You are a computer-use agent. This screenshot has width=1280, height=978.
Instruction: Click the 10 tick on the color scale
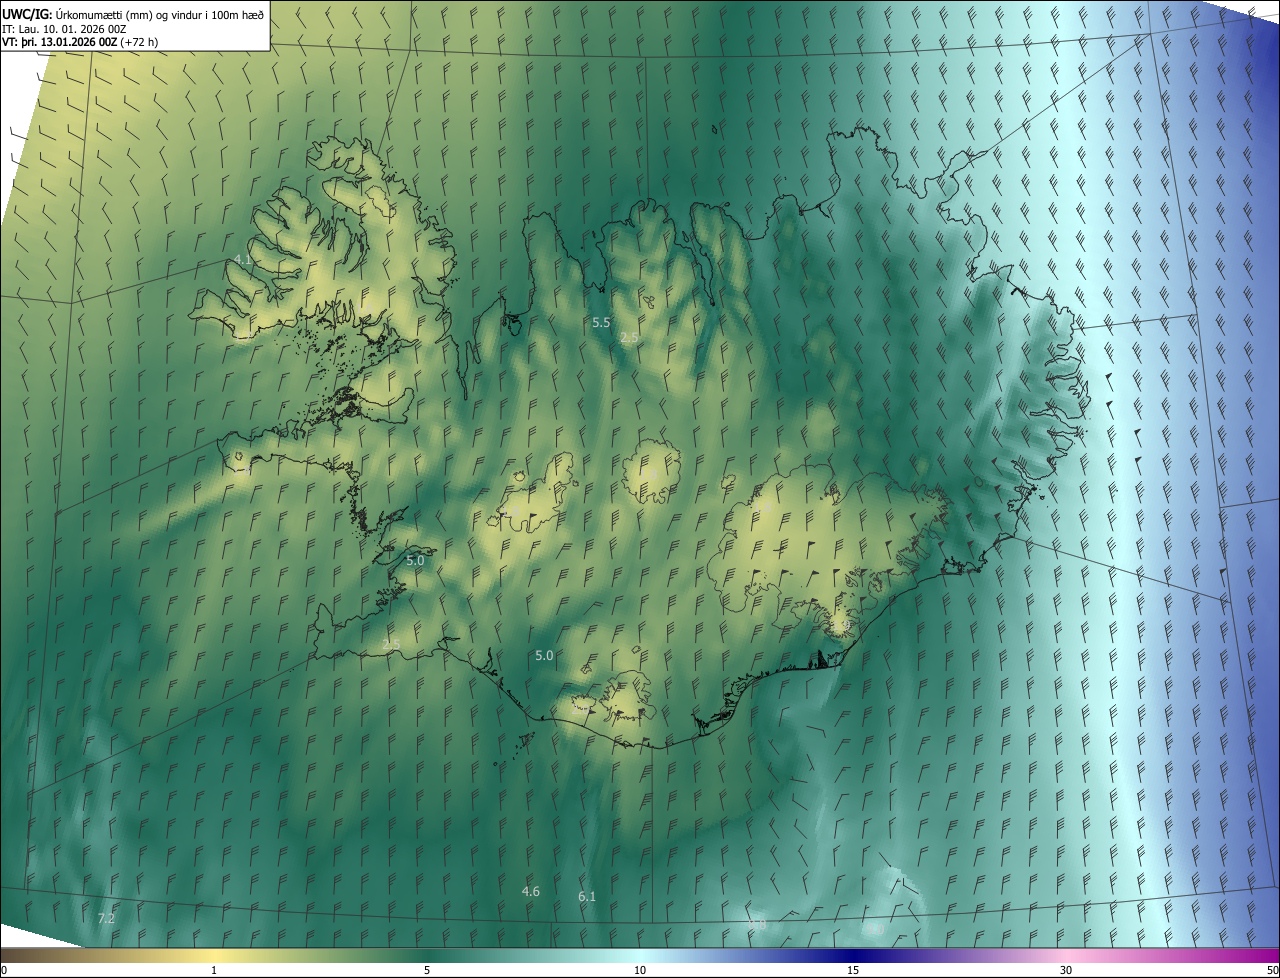640,970
